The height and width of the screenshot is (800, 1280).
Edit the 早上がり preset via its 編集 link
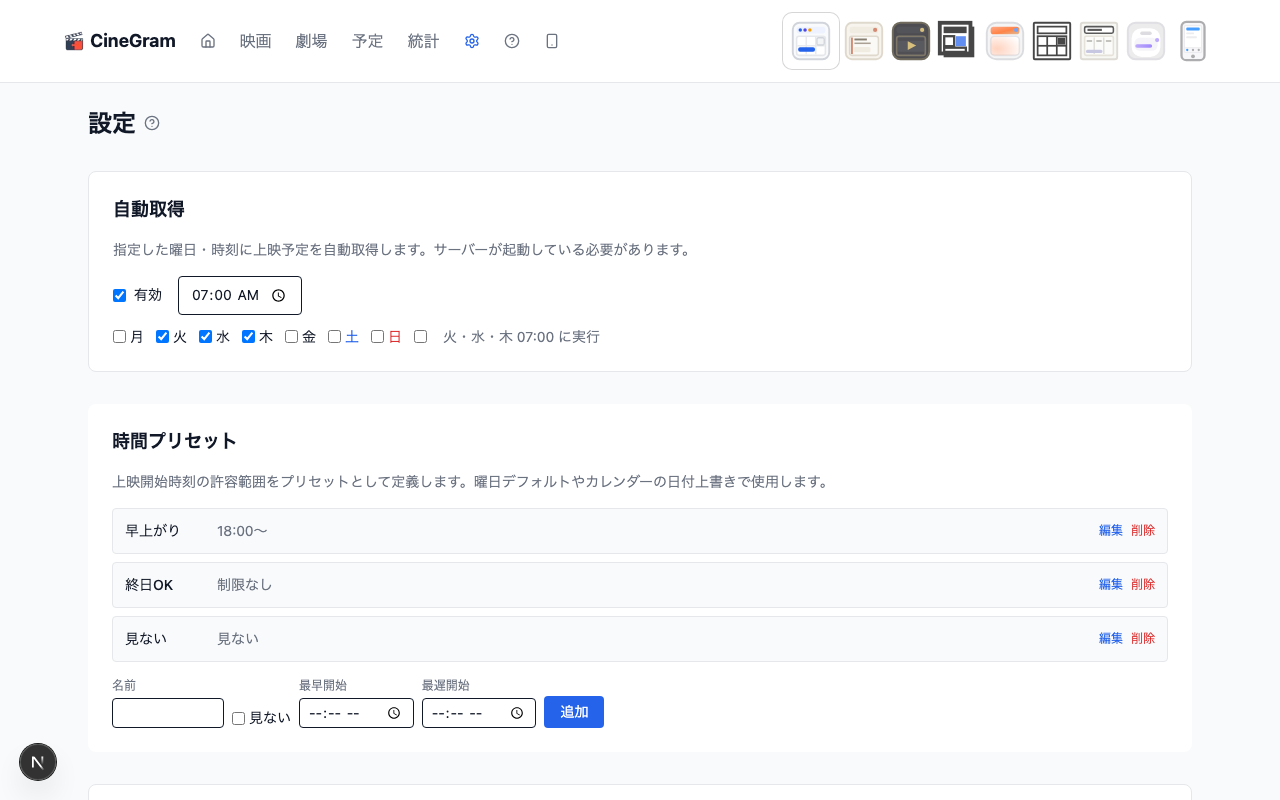point(1110,530)
